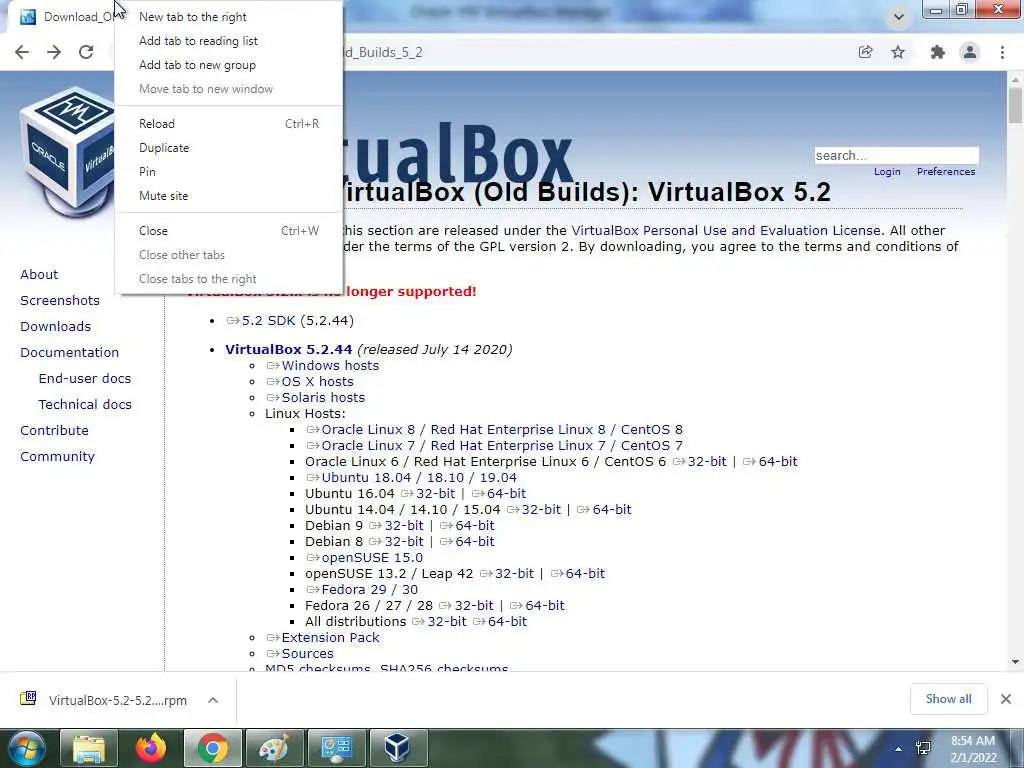Go forward with the browser forward arrow
The width and height of the screenshot is (1024, 768).
click(54, 52)
